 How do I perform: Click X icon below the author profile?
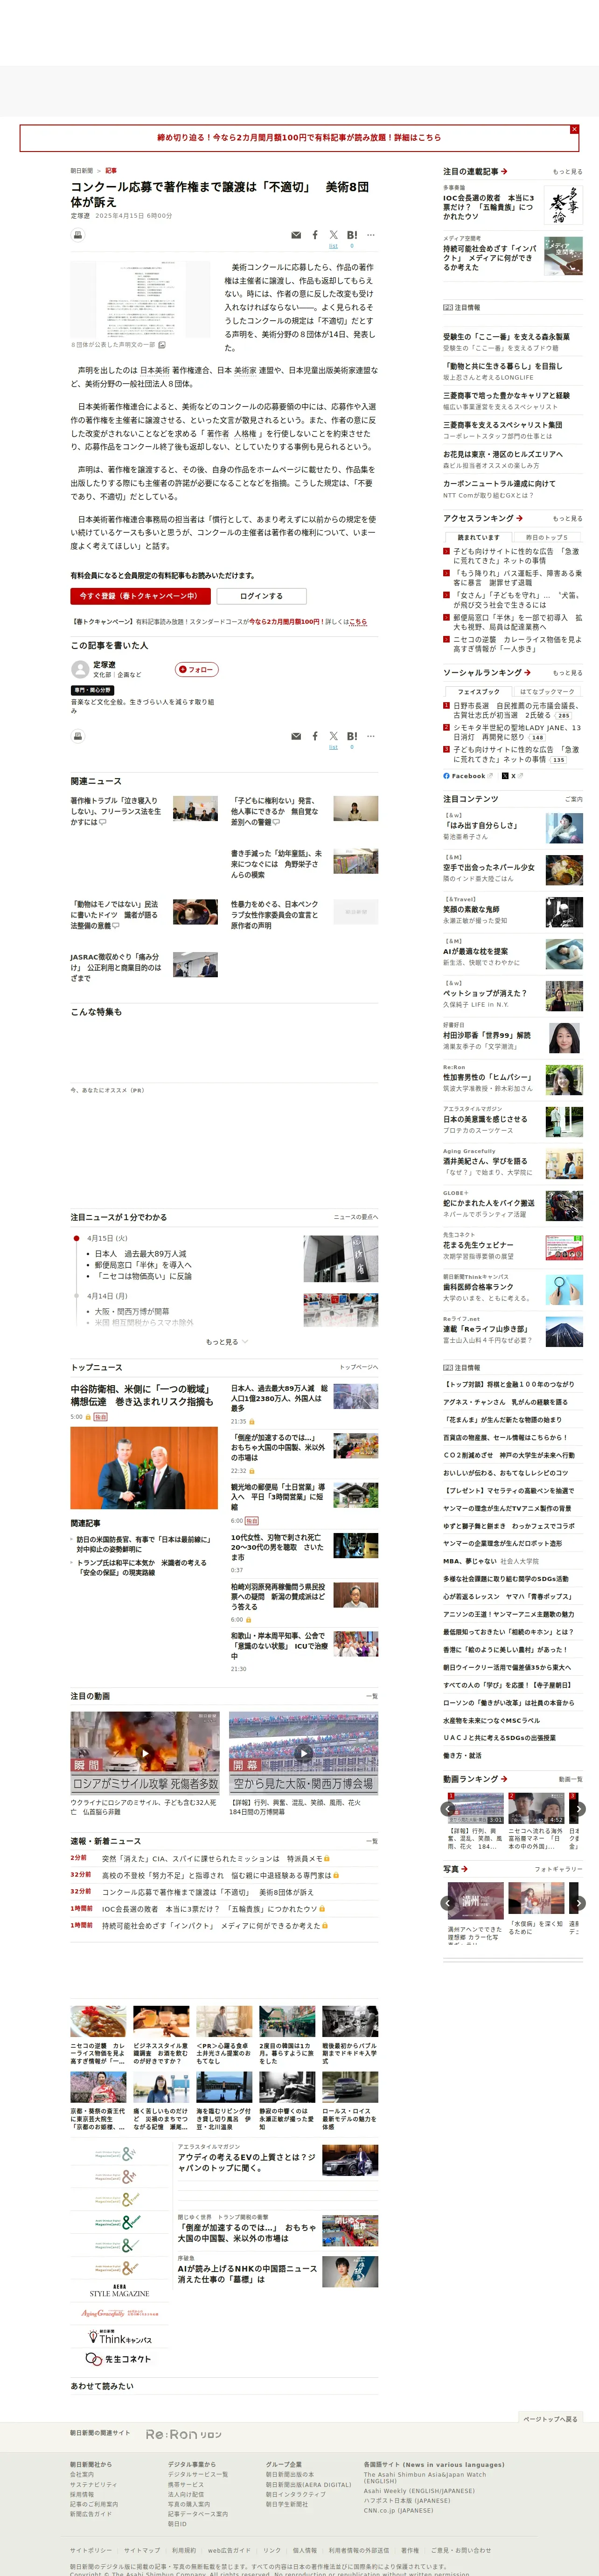tap(334, 736)
